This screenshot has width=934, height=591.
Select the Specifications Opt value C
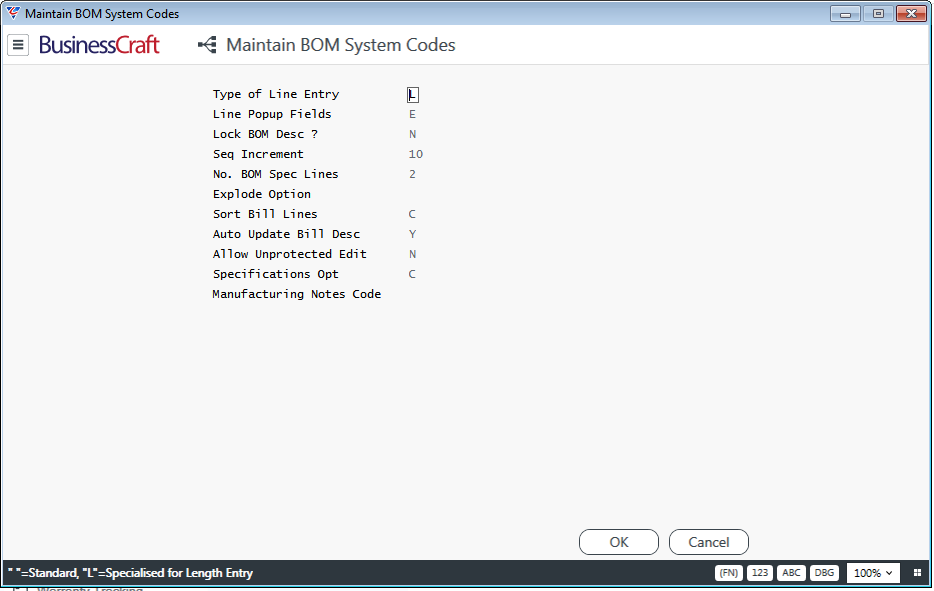pos(412,274)
